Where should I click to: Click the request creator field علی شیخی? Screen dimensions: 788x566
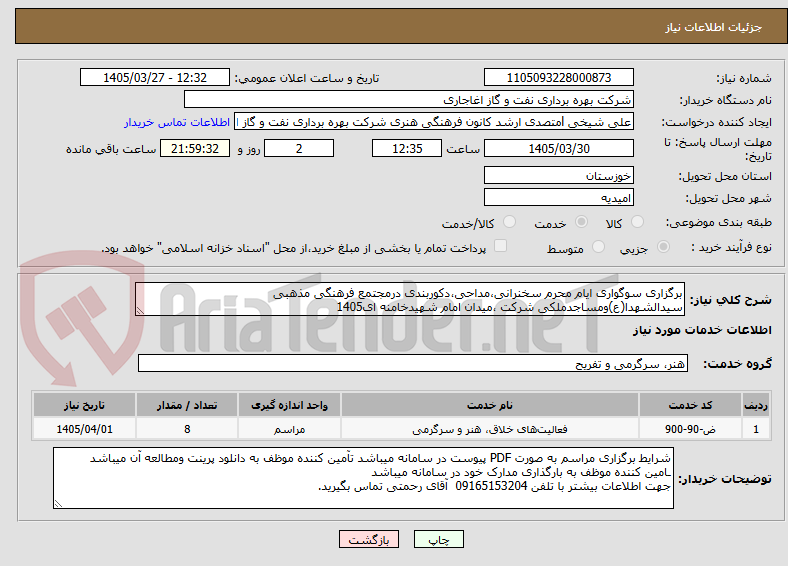(434, 122)
